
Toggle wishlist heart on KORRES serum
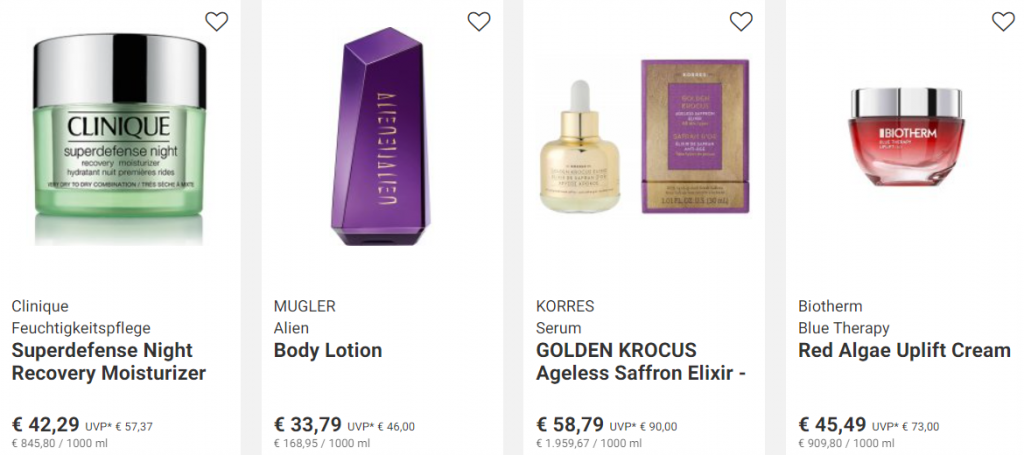coord(741,22)
